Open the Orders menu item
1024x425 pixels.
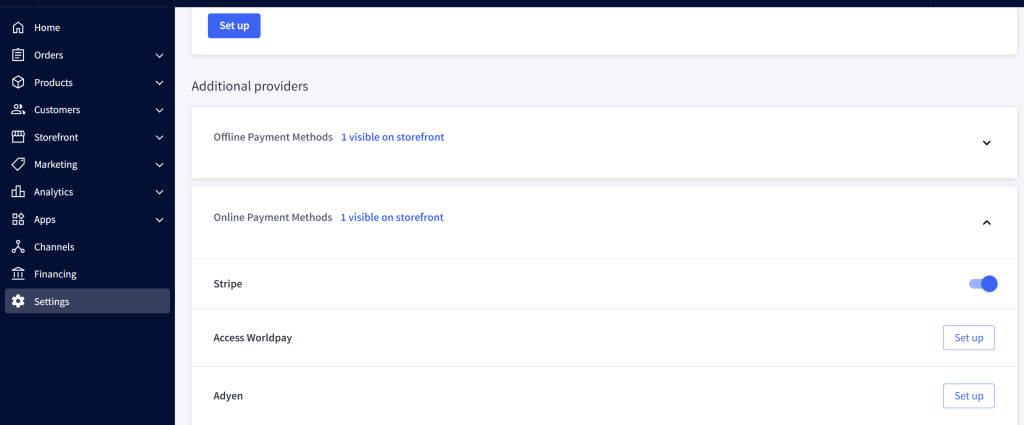point(88,55)
